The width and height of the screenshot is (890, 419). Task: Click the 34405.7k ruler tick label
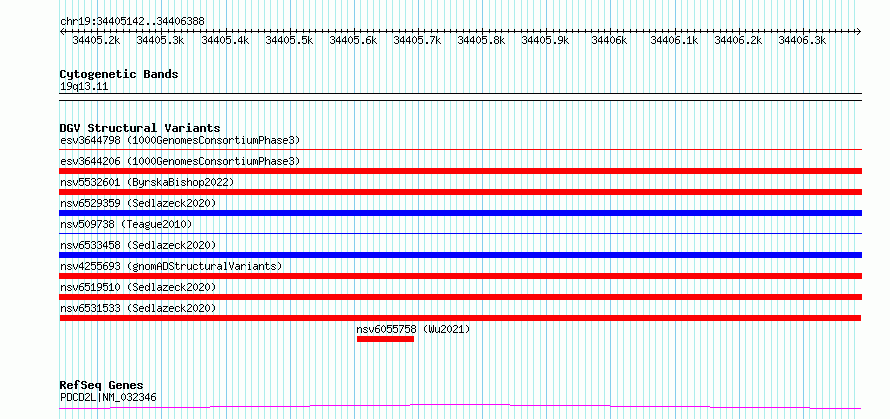(x=417, y=40)
